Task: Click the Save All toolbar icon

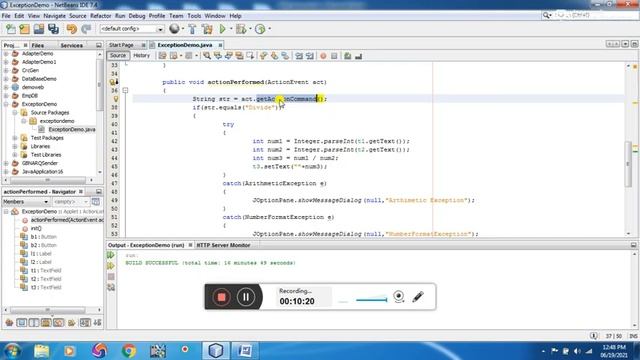Action: pos(53,29)
